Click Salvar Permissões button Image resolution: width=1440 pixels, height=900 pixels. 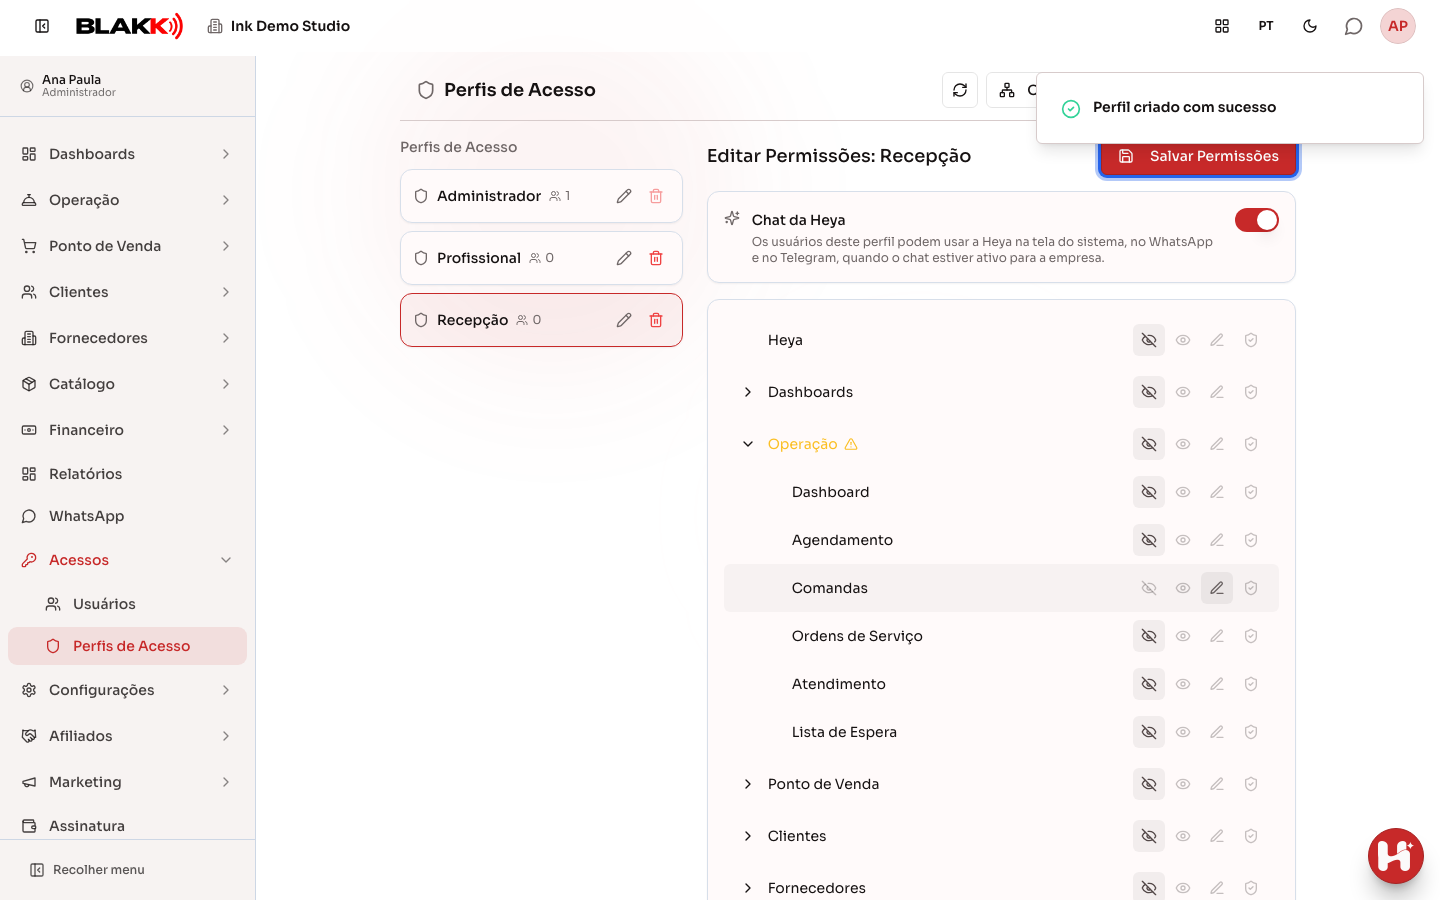[1198, 156]
